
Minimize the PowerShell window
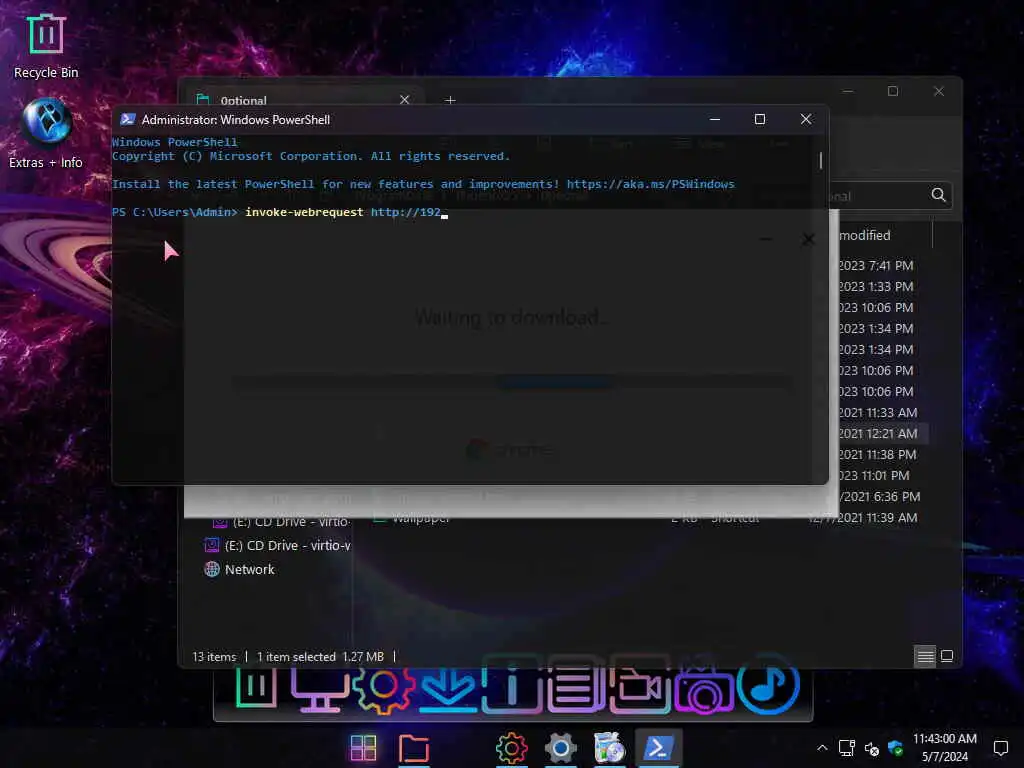point(714,120)
